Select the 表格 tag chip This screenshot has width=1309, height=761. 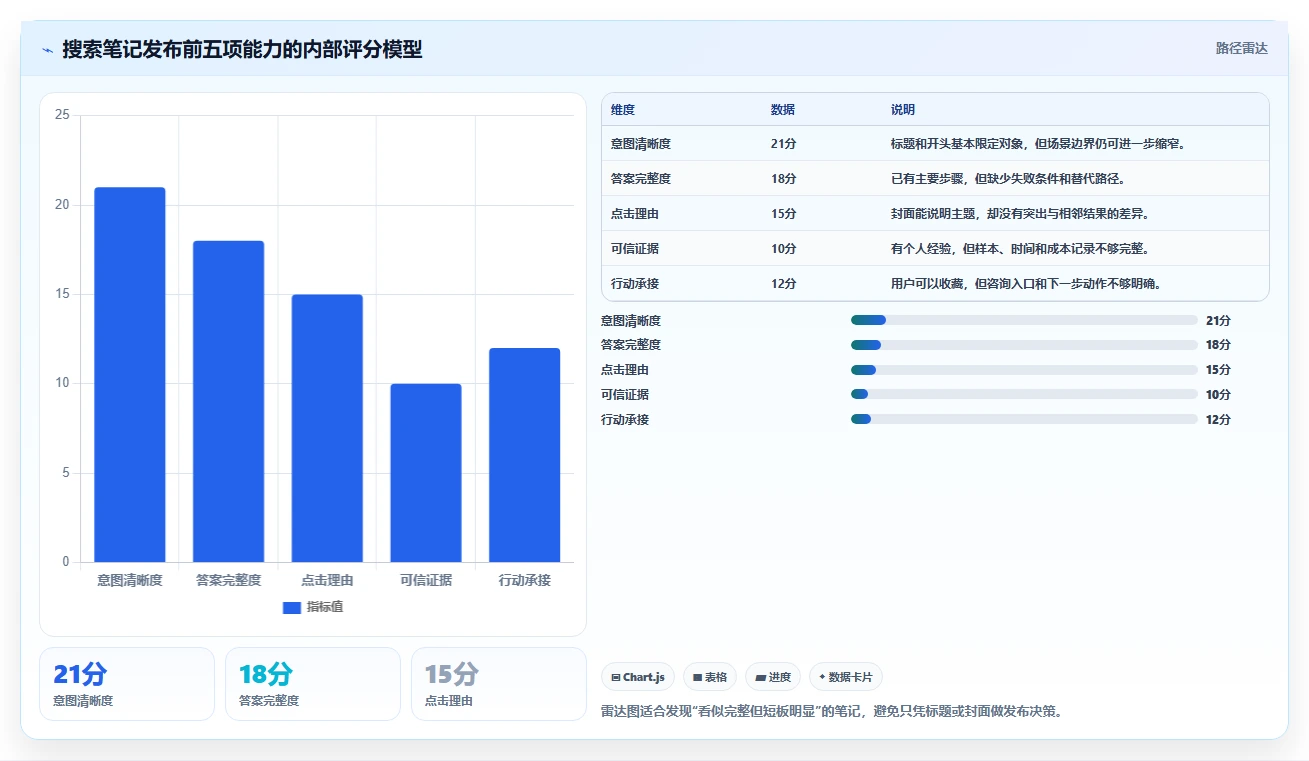[x=710, y=677]
